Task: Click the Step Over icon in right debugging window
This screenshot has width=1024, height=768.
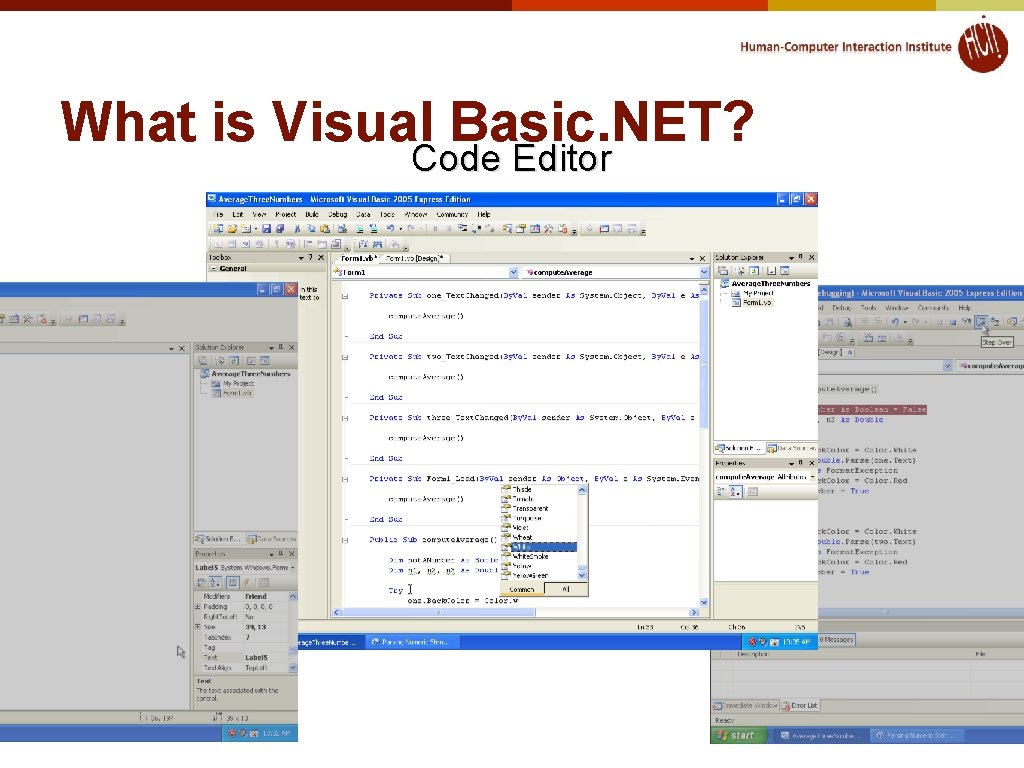Action: coord(980,321)
